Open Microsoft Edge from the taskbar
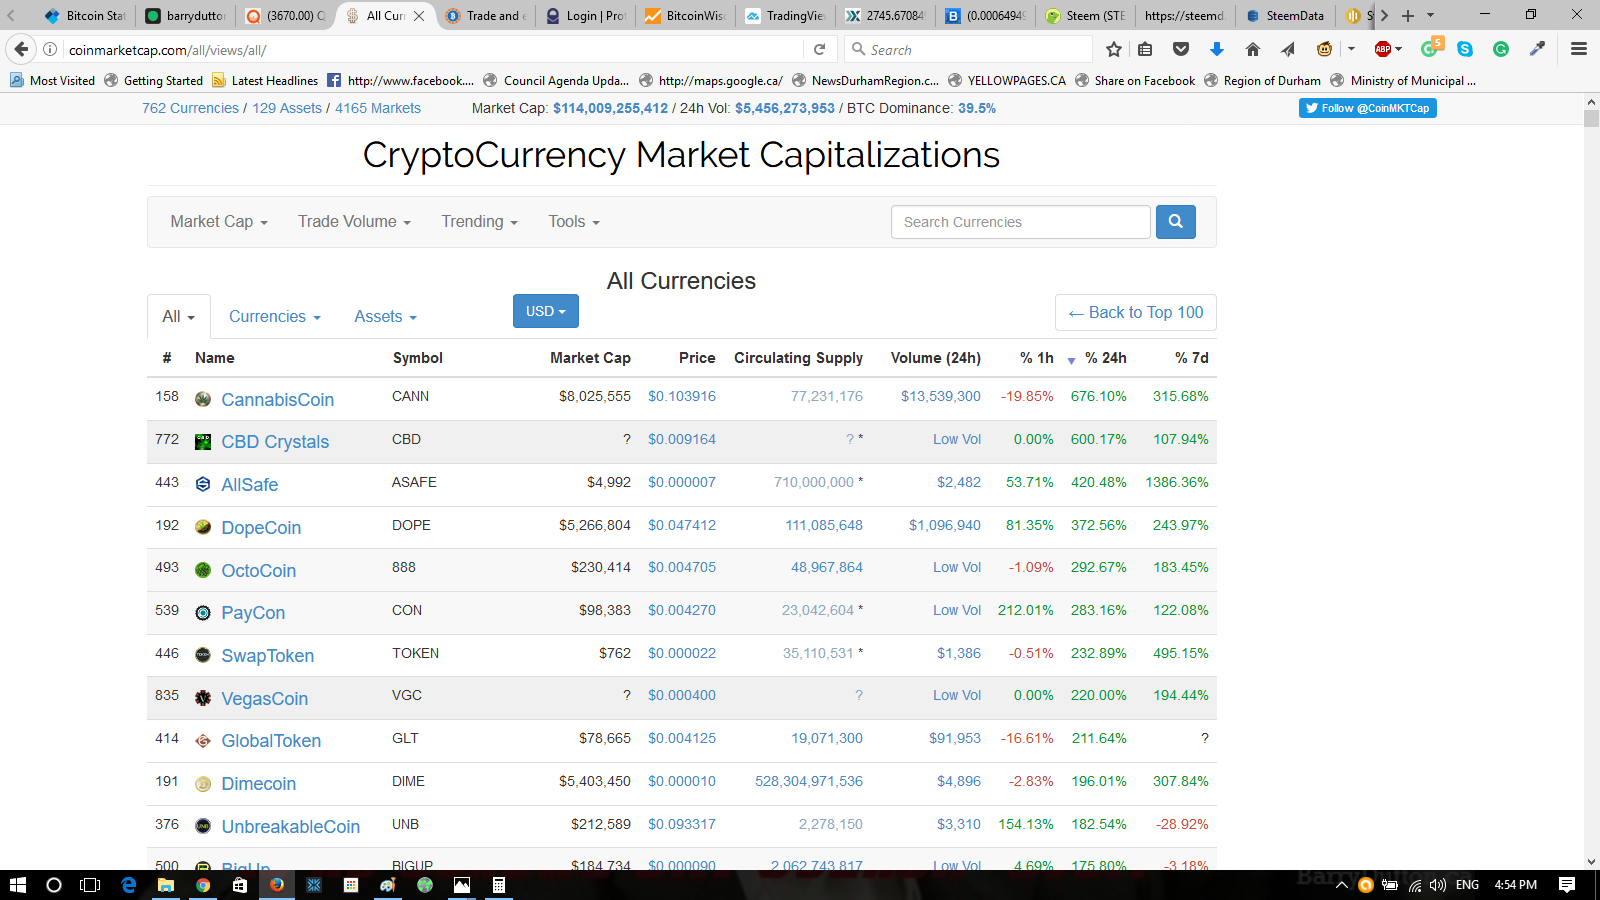Image resolution: width=1600 pixels, height=900 pixels. 128,885
